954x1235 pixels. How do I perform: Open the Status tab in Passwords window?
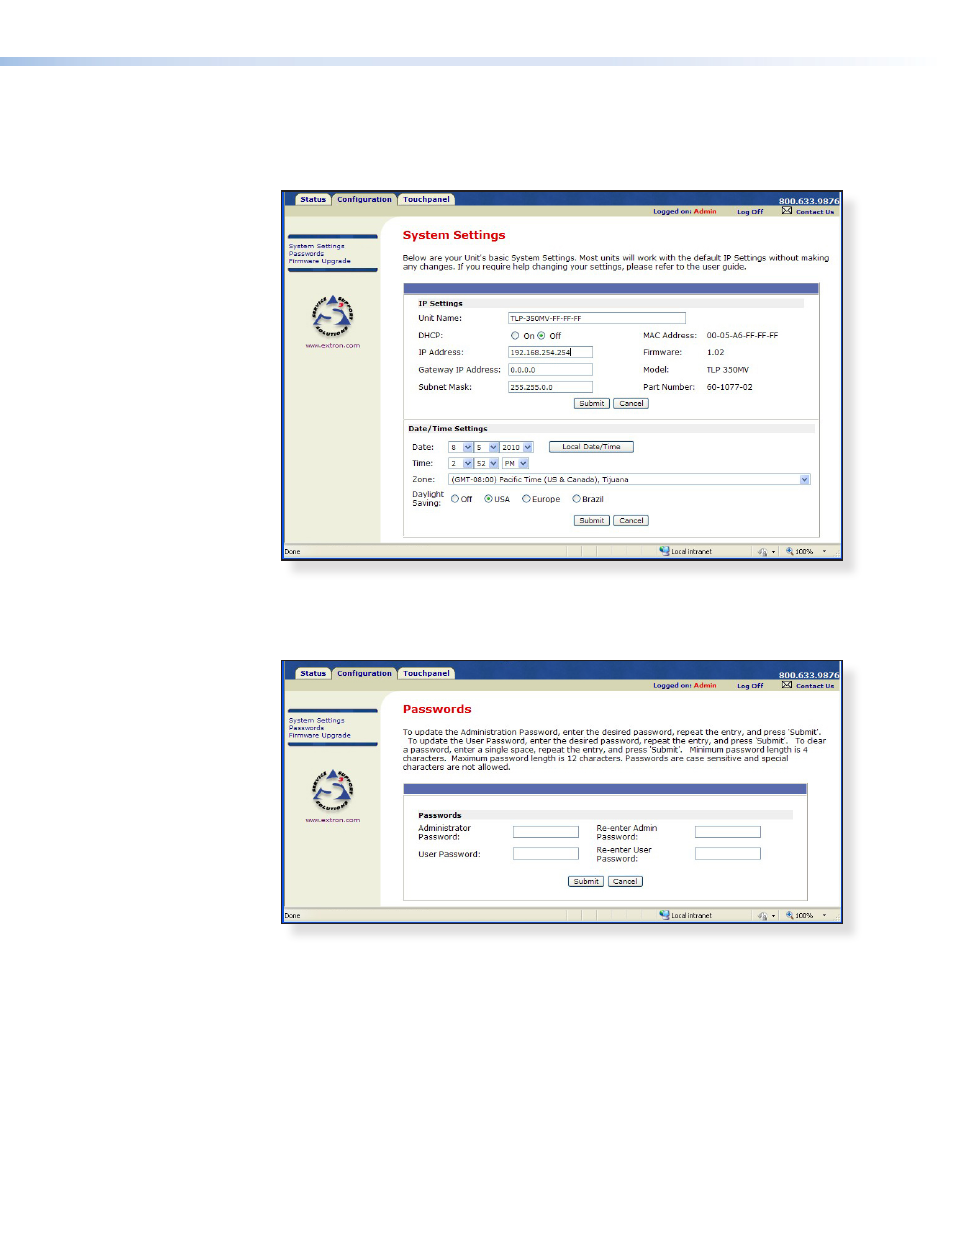(x=313, y=674)
